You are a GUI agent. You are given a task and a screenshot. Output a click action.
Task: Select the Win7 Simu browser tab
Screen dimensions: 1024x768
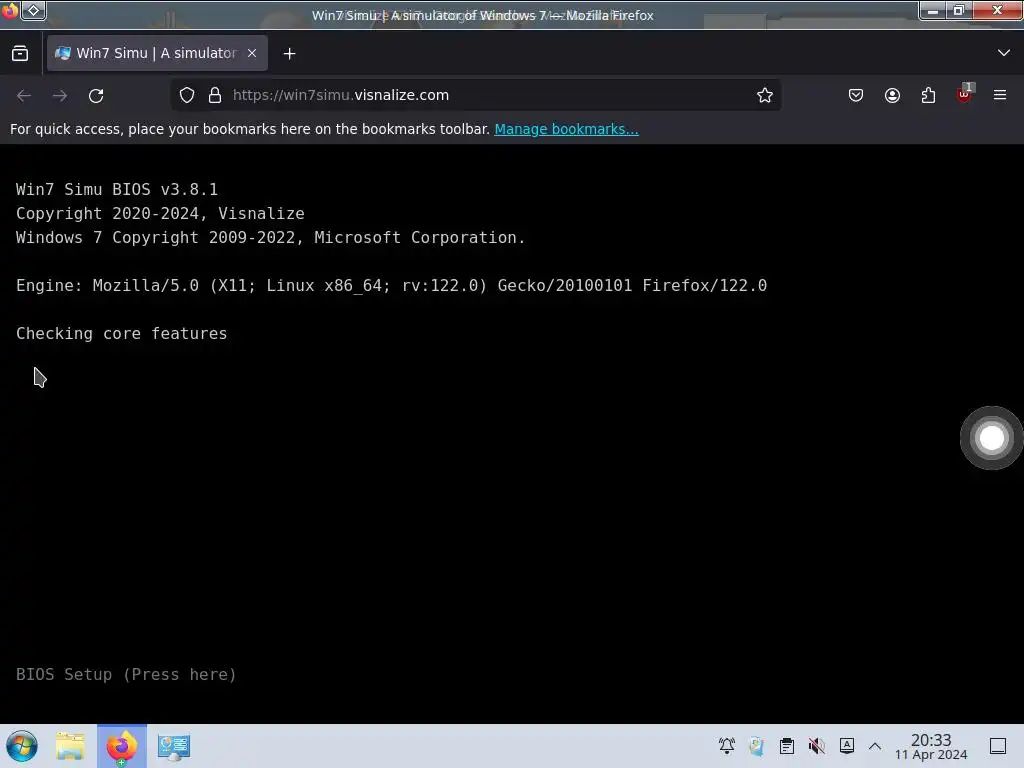coord(157,53)
